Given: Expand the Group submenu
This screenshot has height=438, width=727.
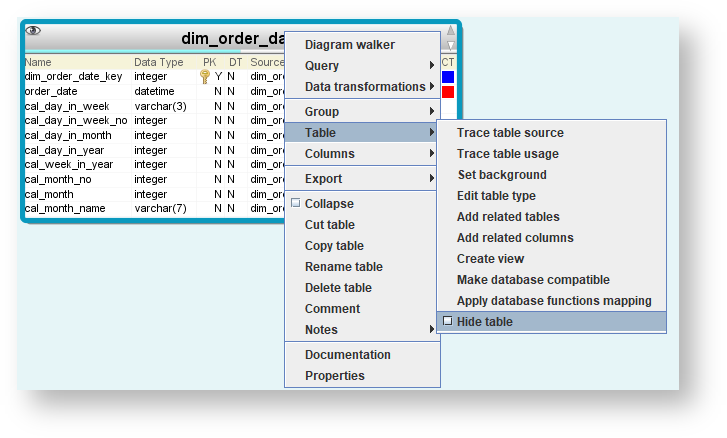Looking at the screenshot, I should 362,111.
